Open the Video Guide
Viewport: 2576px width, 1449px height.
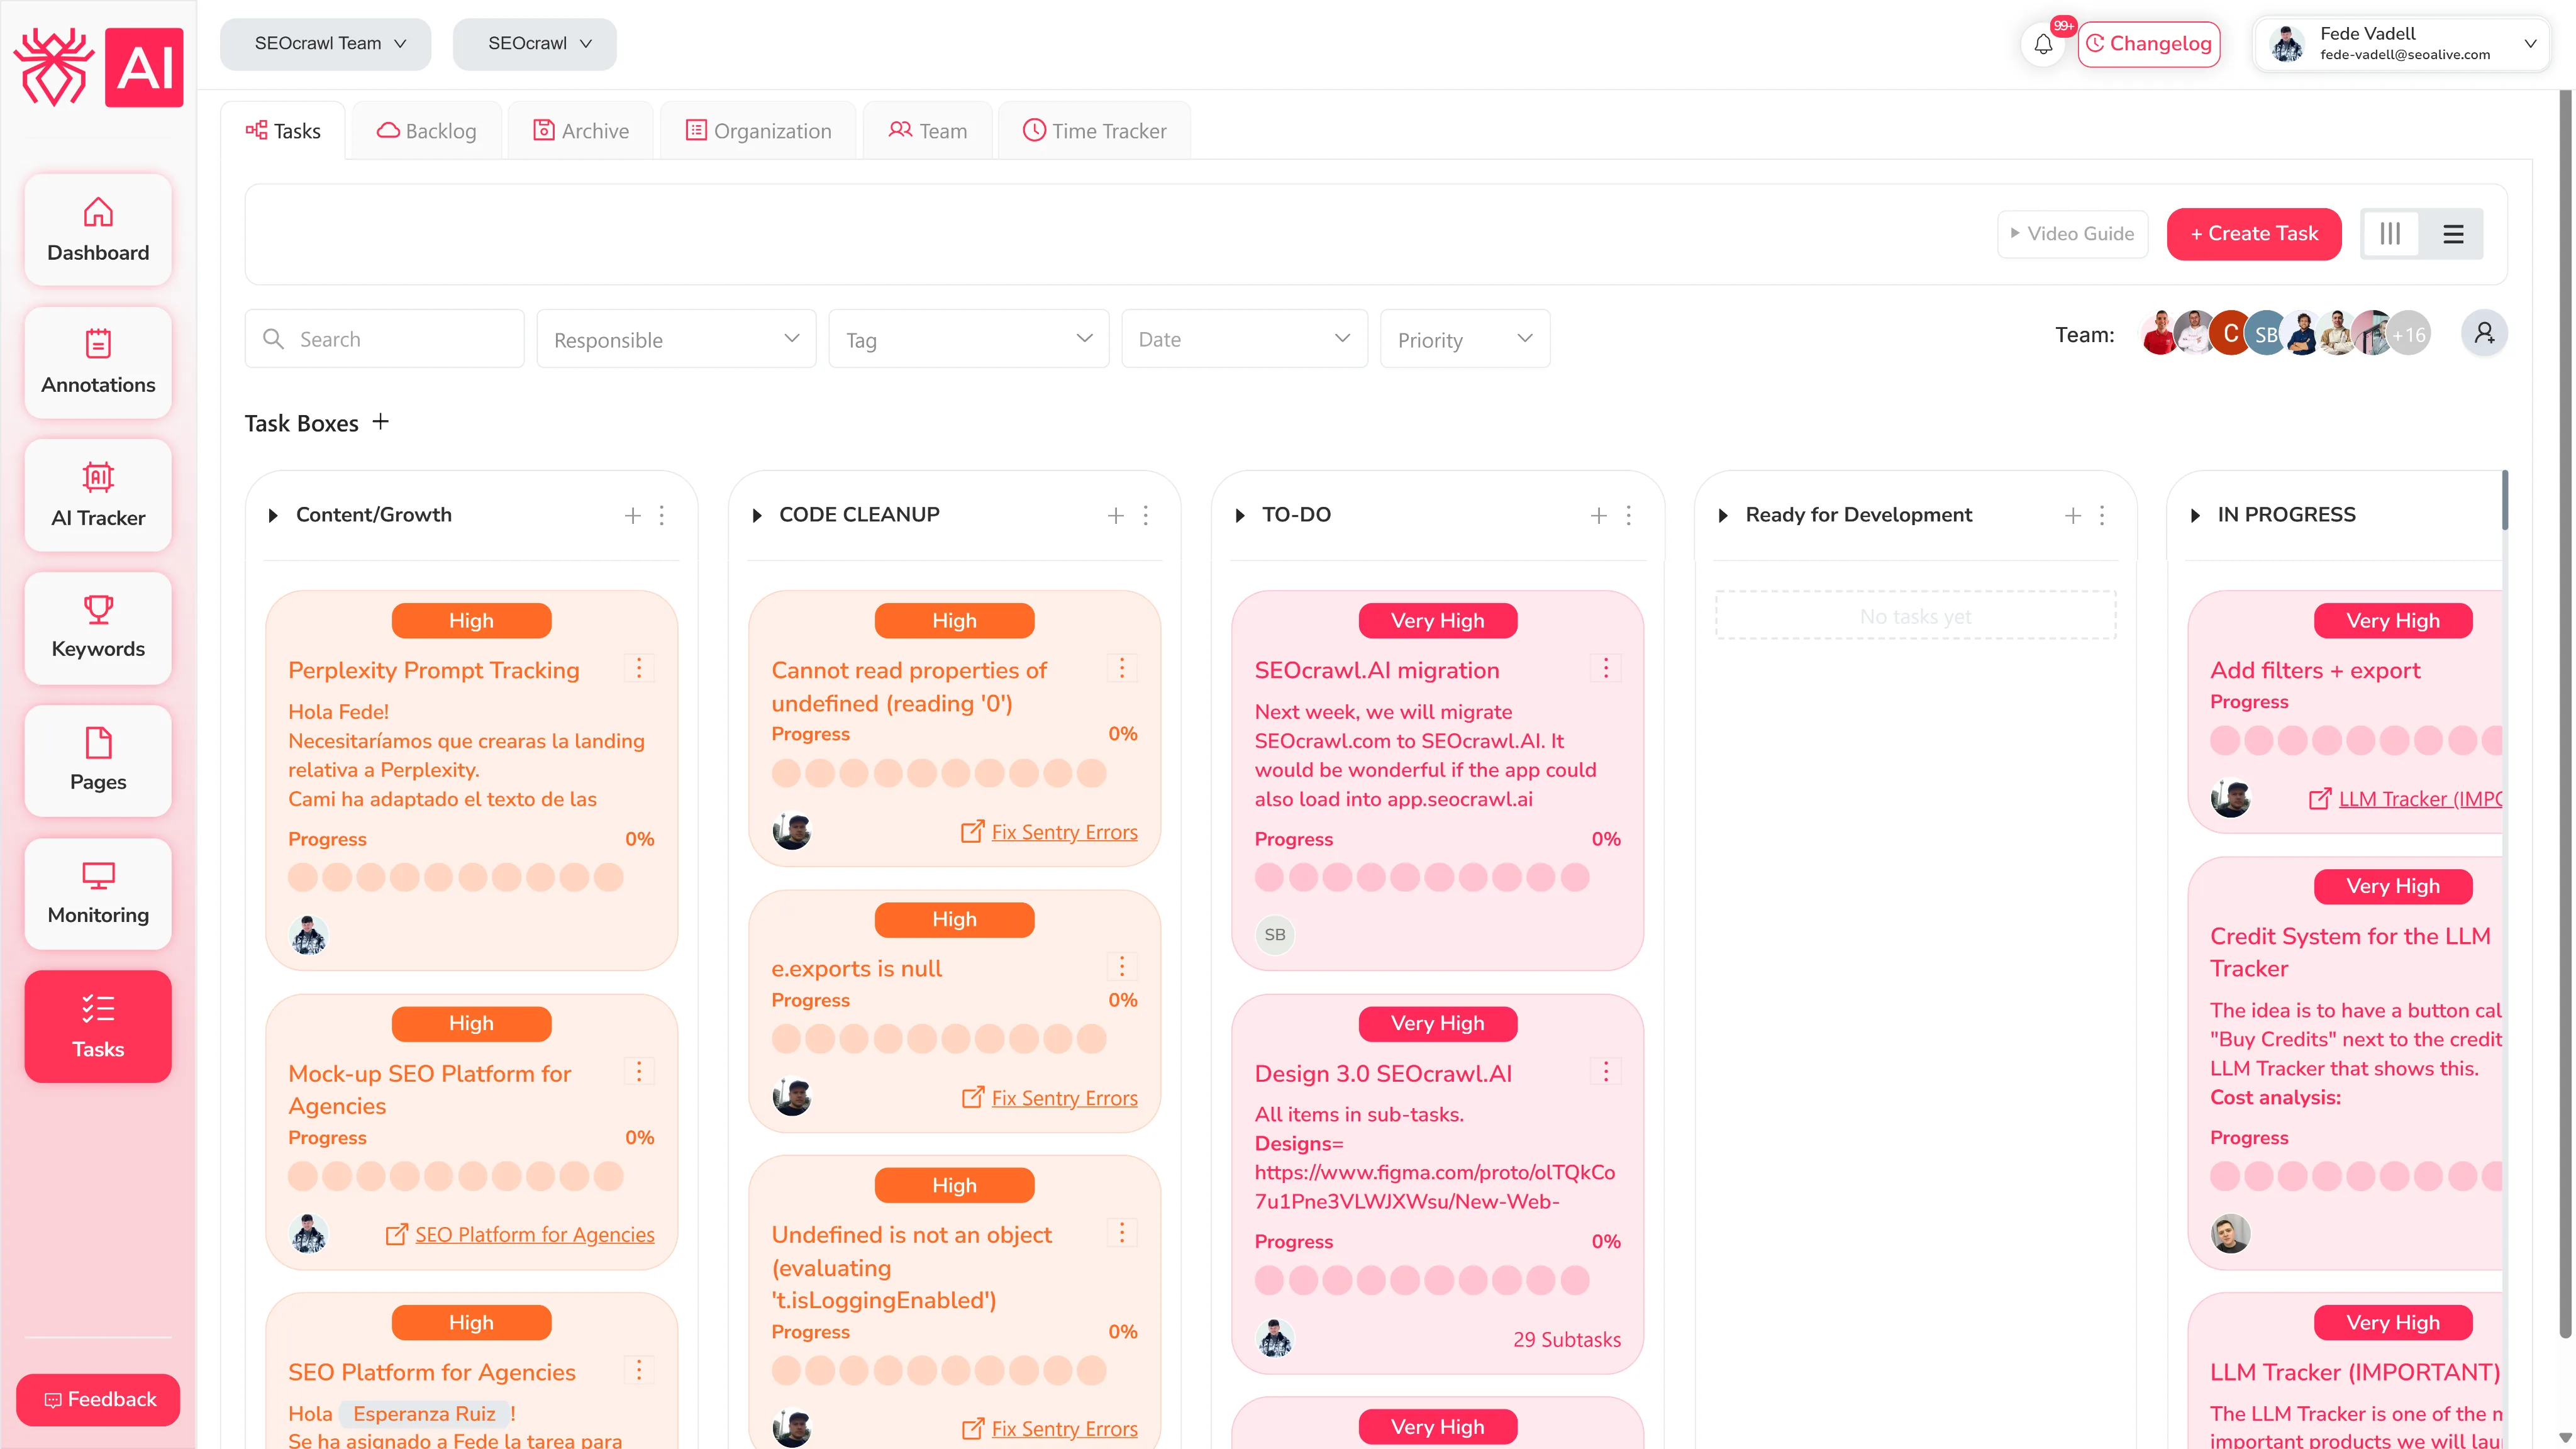tap(2072, 234)
